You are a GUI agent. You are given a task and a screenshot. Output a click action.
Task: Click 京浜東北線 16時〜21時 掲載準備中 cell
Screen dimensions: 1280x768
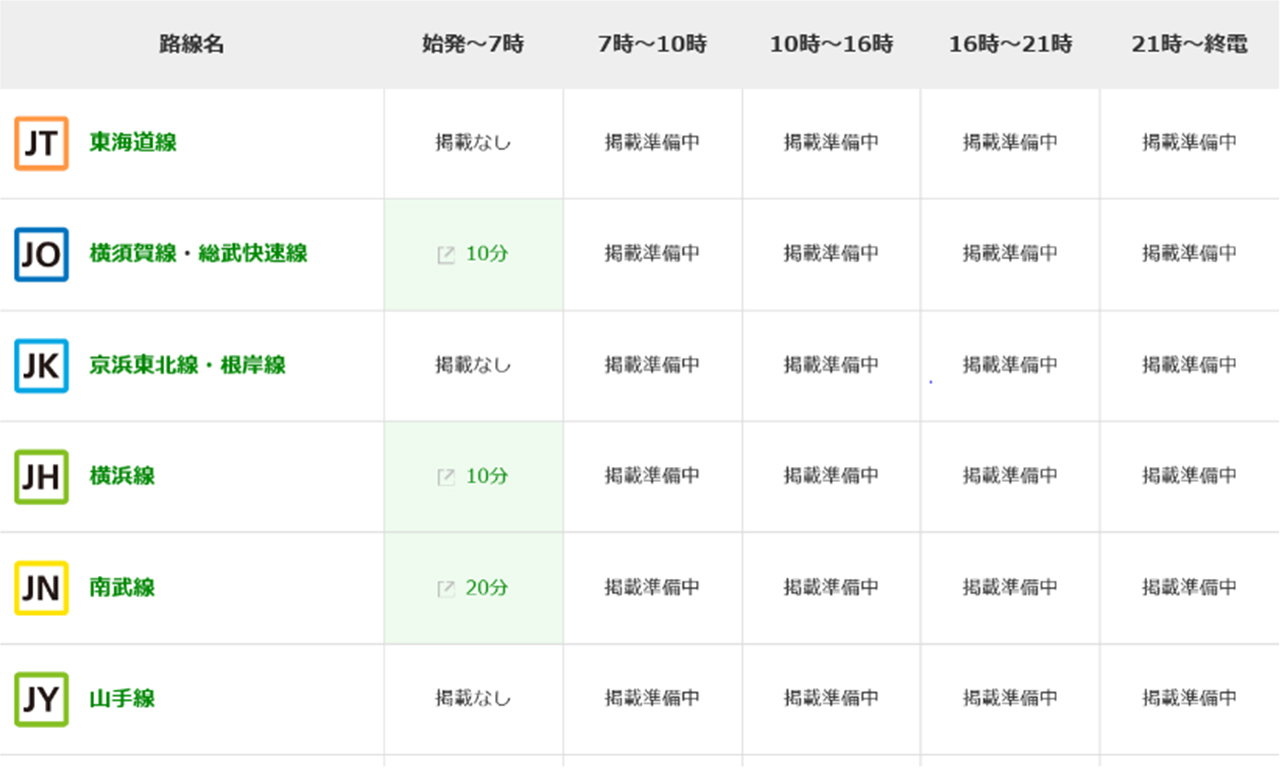tap(1010, 365)
